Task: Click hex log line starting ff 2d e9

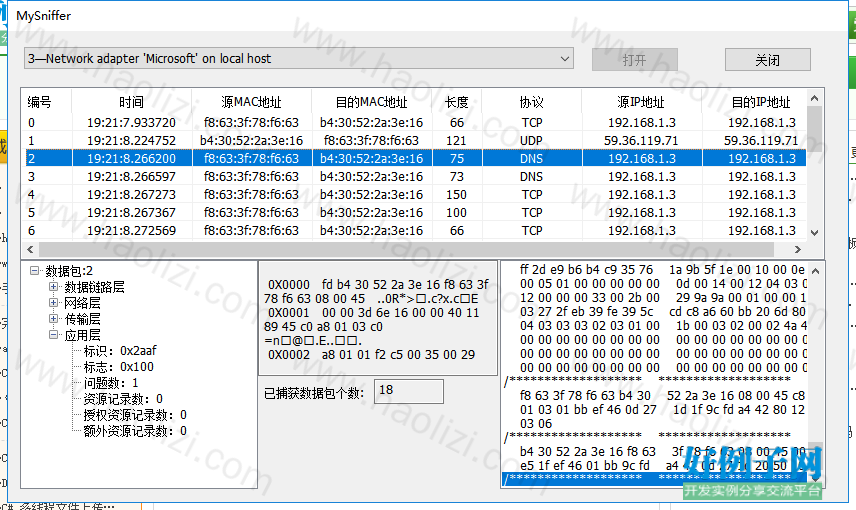Action: (662, 269)
